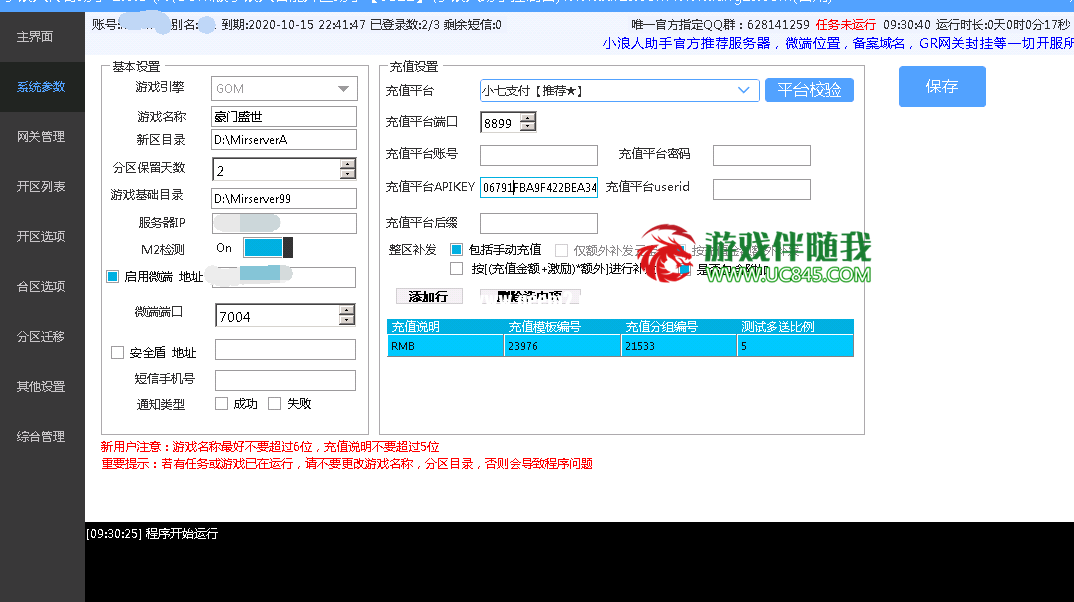Open the 充值平台 dropdown list
The width and height of the screenshot is (1074, 602).
click(744, 90)
